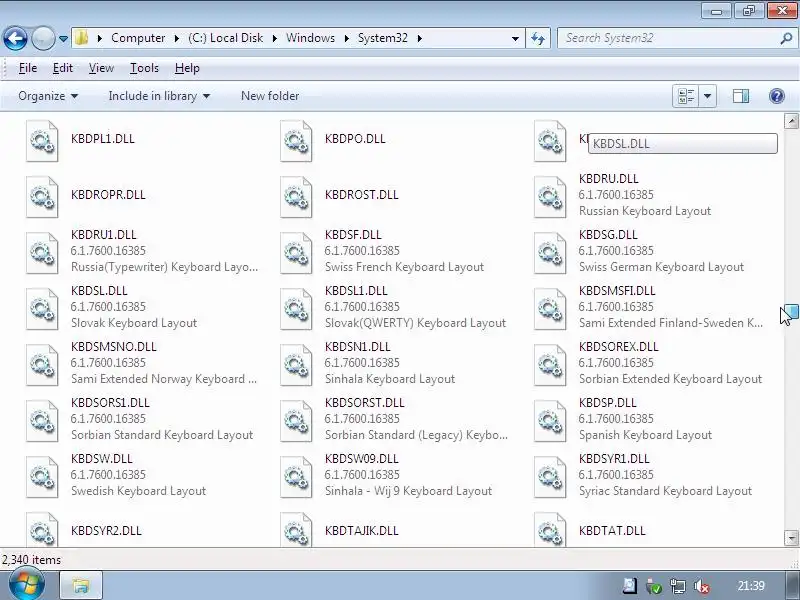Click the scroll up arrow of file list
This screenshot has height=600, width=800.
coord(791,121)
